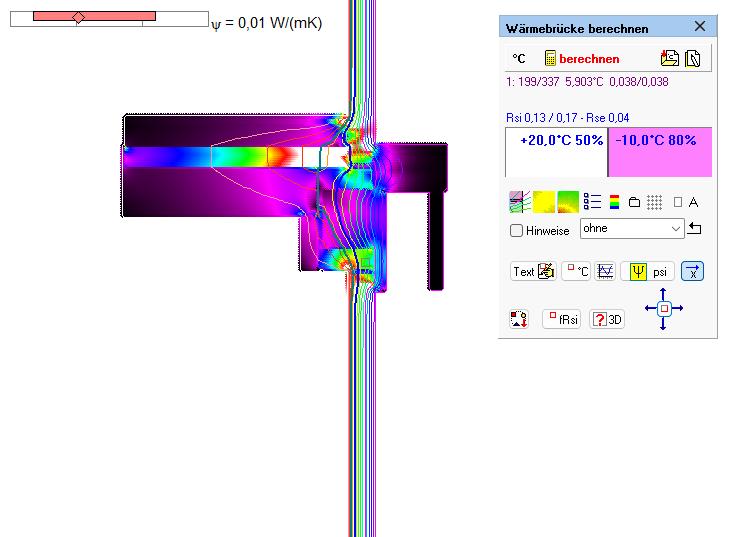Click the letter A text icon
Screen dimensions: 750x537
[694, 202]
